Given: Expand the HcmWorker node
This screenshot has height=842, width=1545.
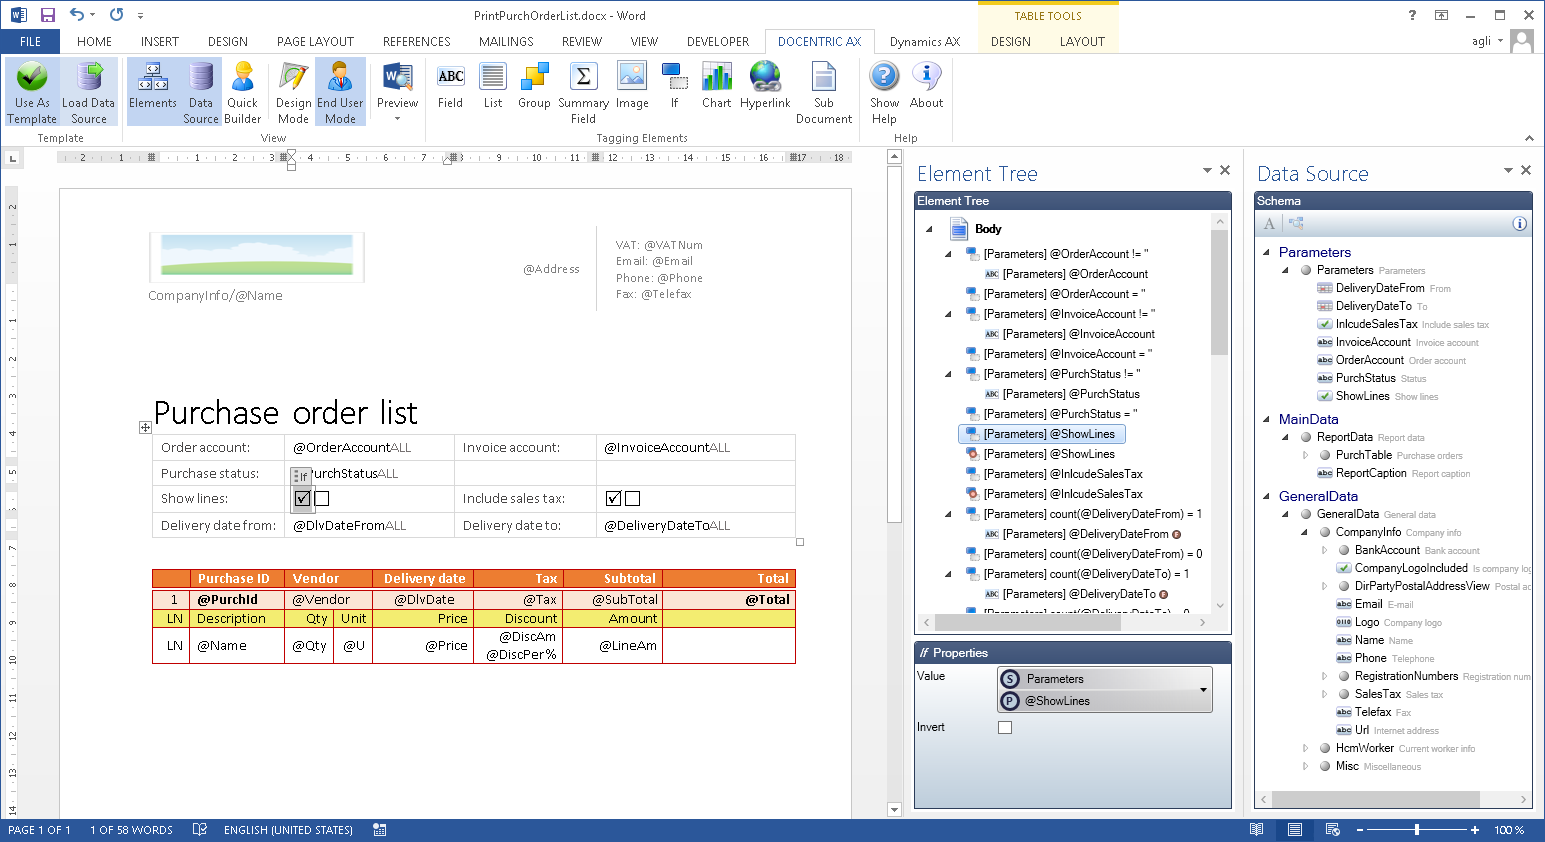Looking at the screenshot, I should coord(1305,748).
